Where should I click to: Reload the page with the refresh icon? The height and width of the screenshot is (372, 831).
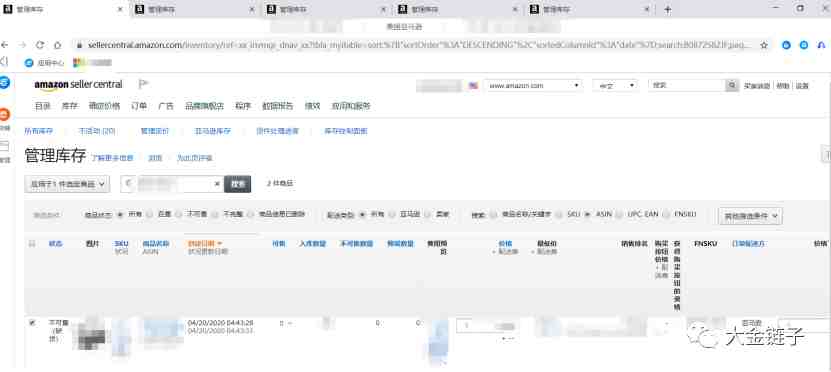coord(40,45)
